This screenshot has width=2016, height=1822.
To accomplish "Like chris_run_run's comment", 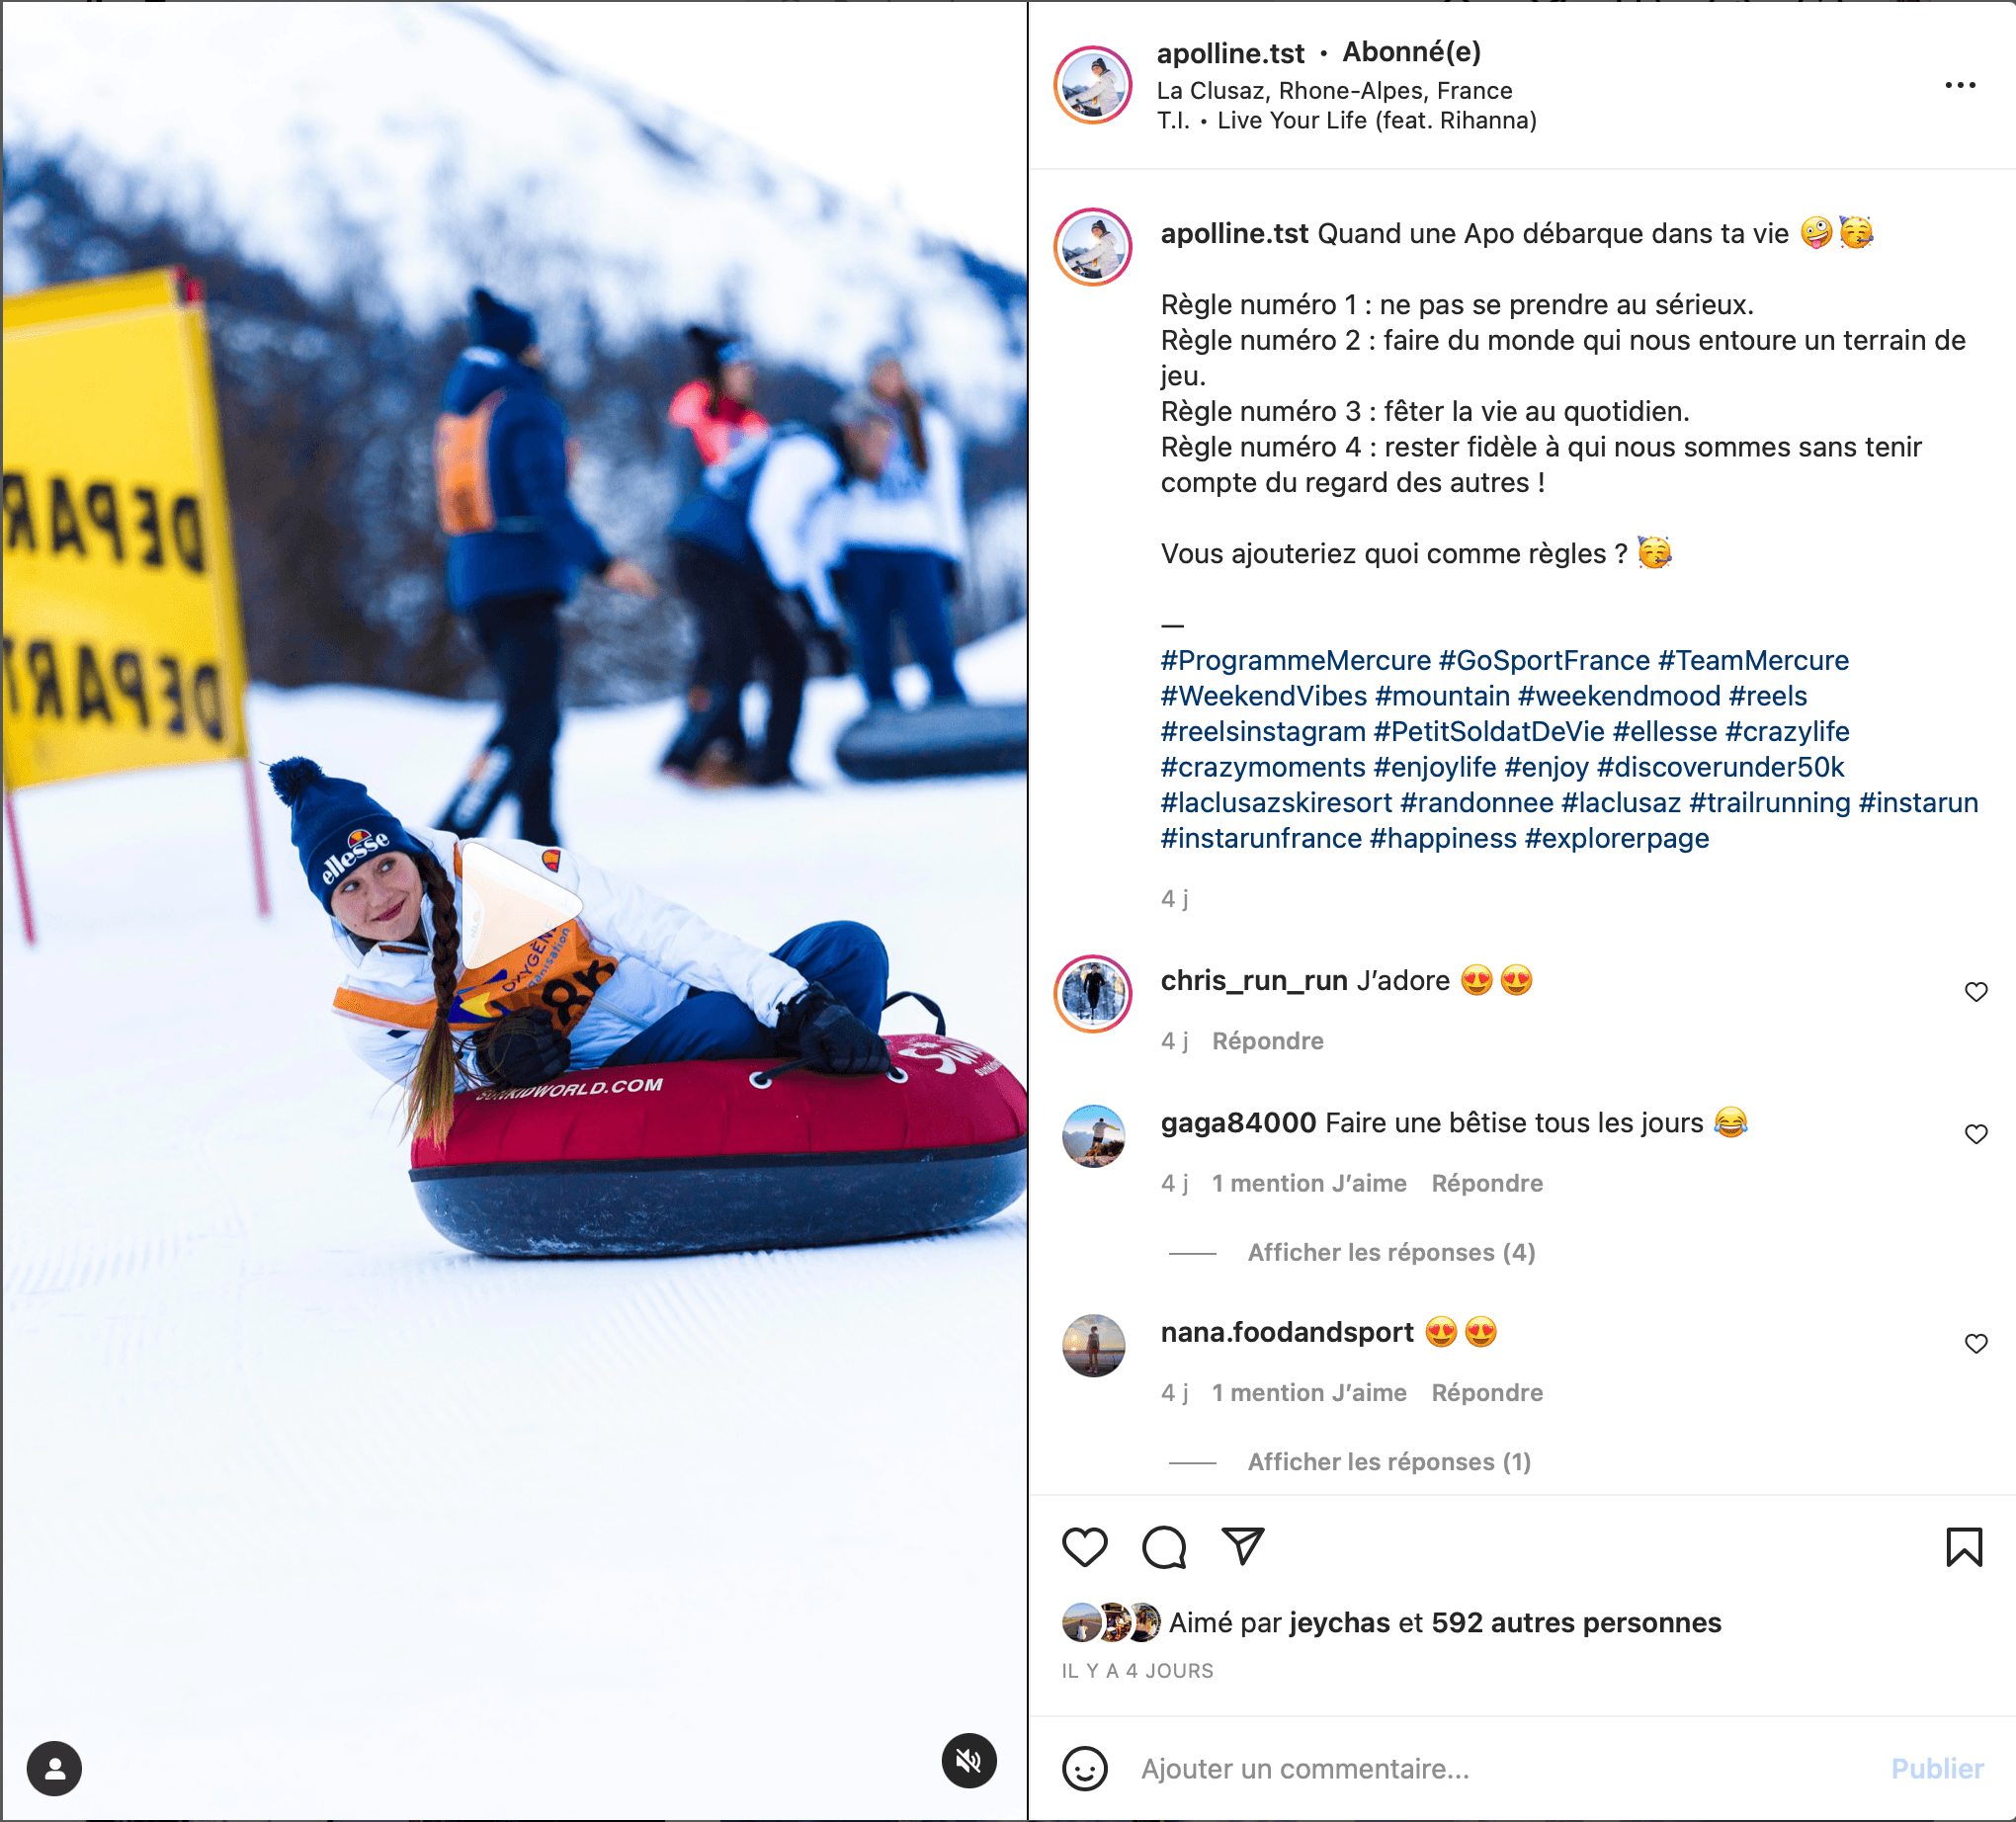I will click(x=1976, y=992).
